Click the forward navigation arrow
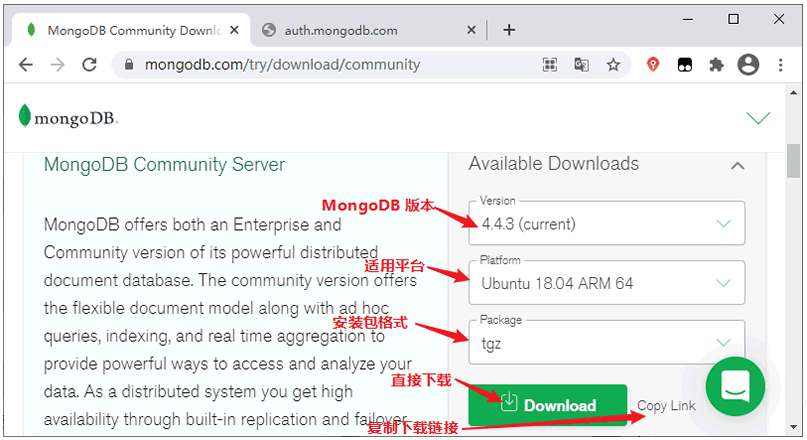 (x=58, y=65)
